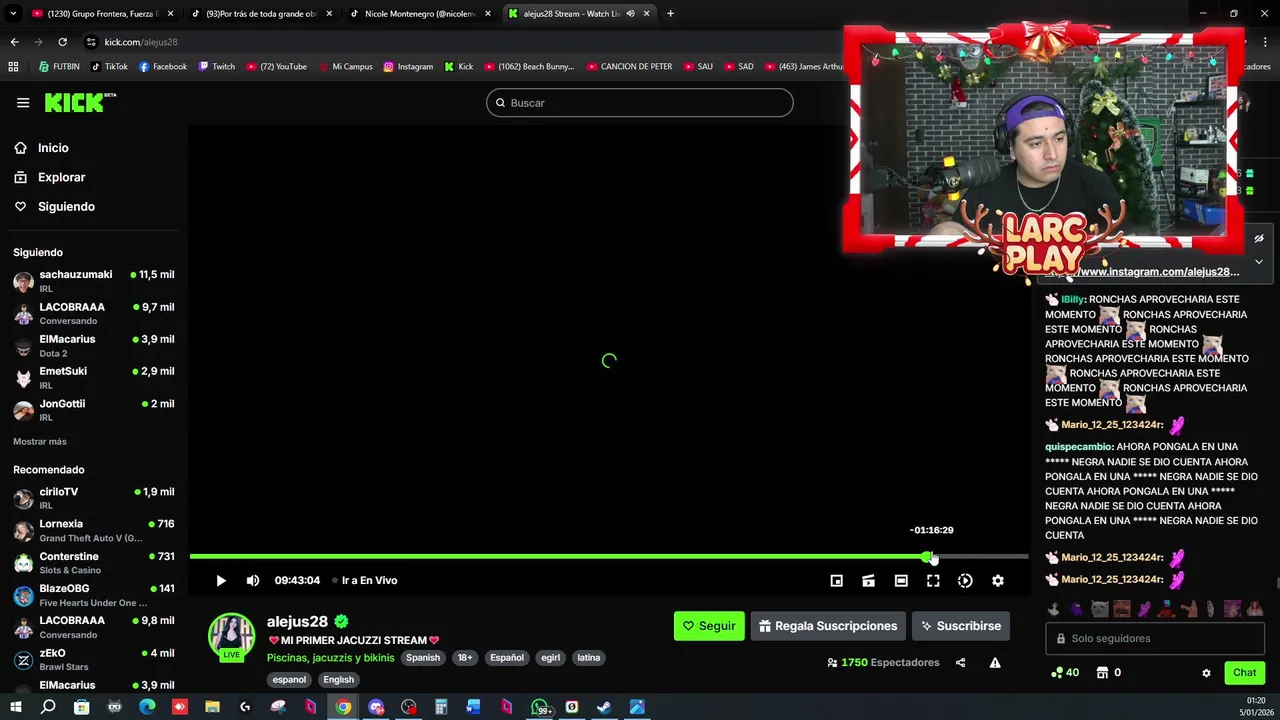Open the Kick hamburger sidebar menu
Viewport: 1280px width, 720px height.
[x=23, y=102]
